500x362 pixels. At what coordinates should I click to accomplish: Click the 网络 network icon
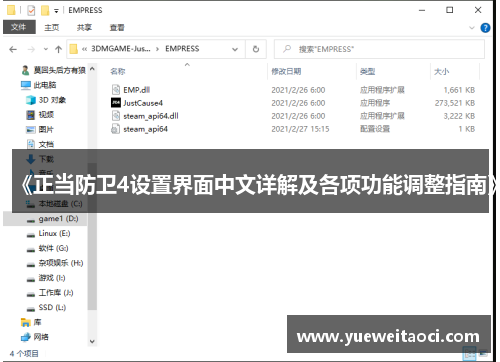pos(25,337)
